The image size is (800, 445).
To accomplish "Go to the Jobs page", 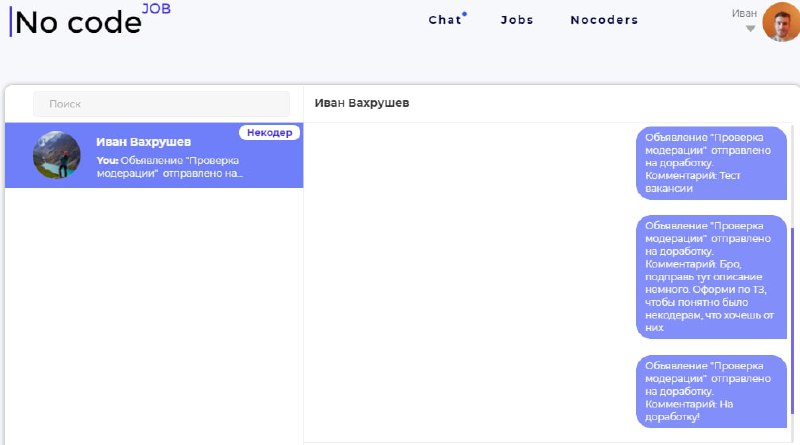I will coord(517,20).
